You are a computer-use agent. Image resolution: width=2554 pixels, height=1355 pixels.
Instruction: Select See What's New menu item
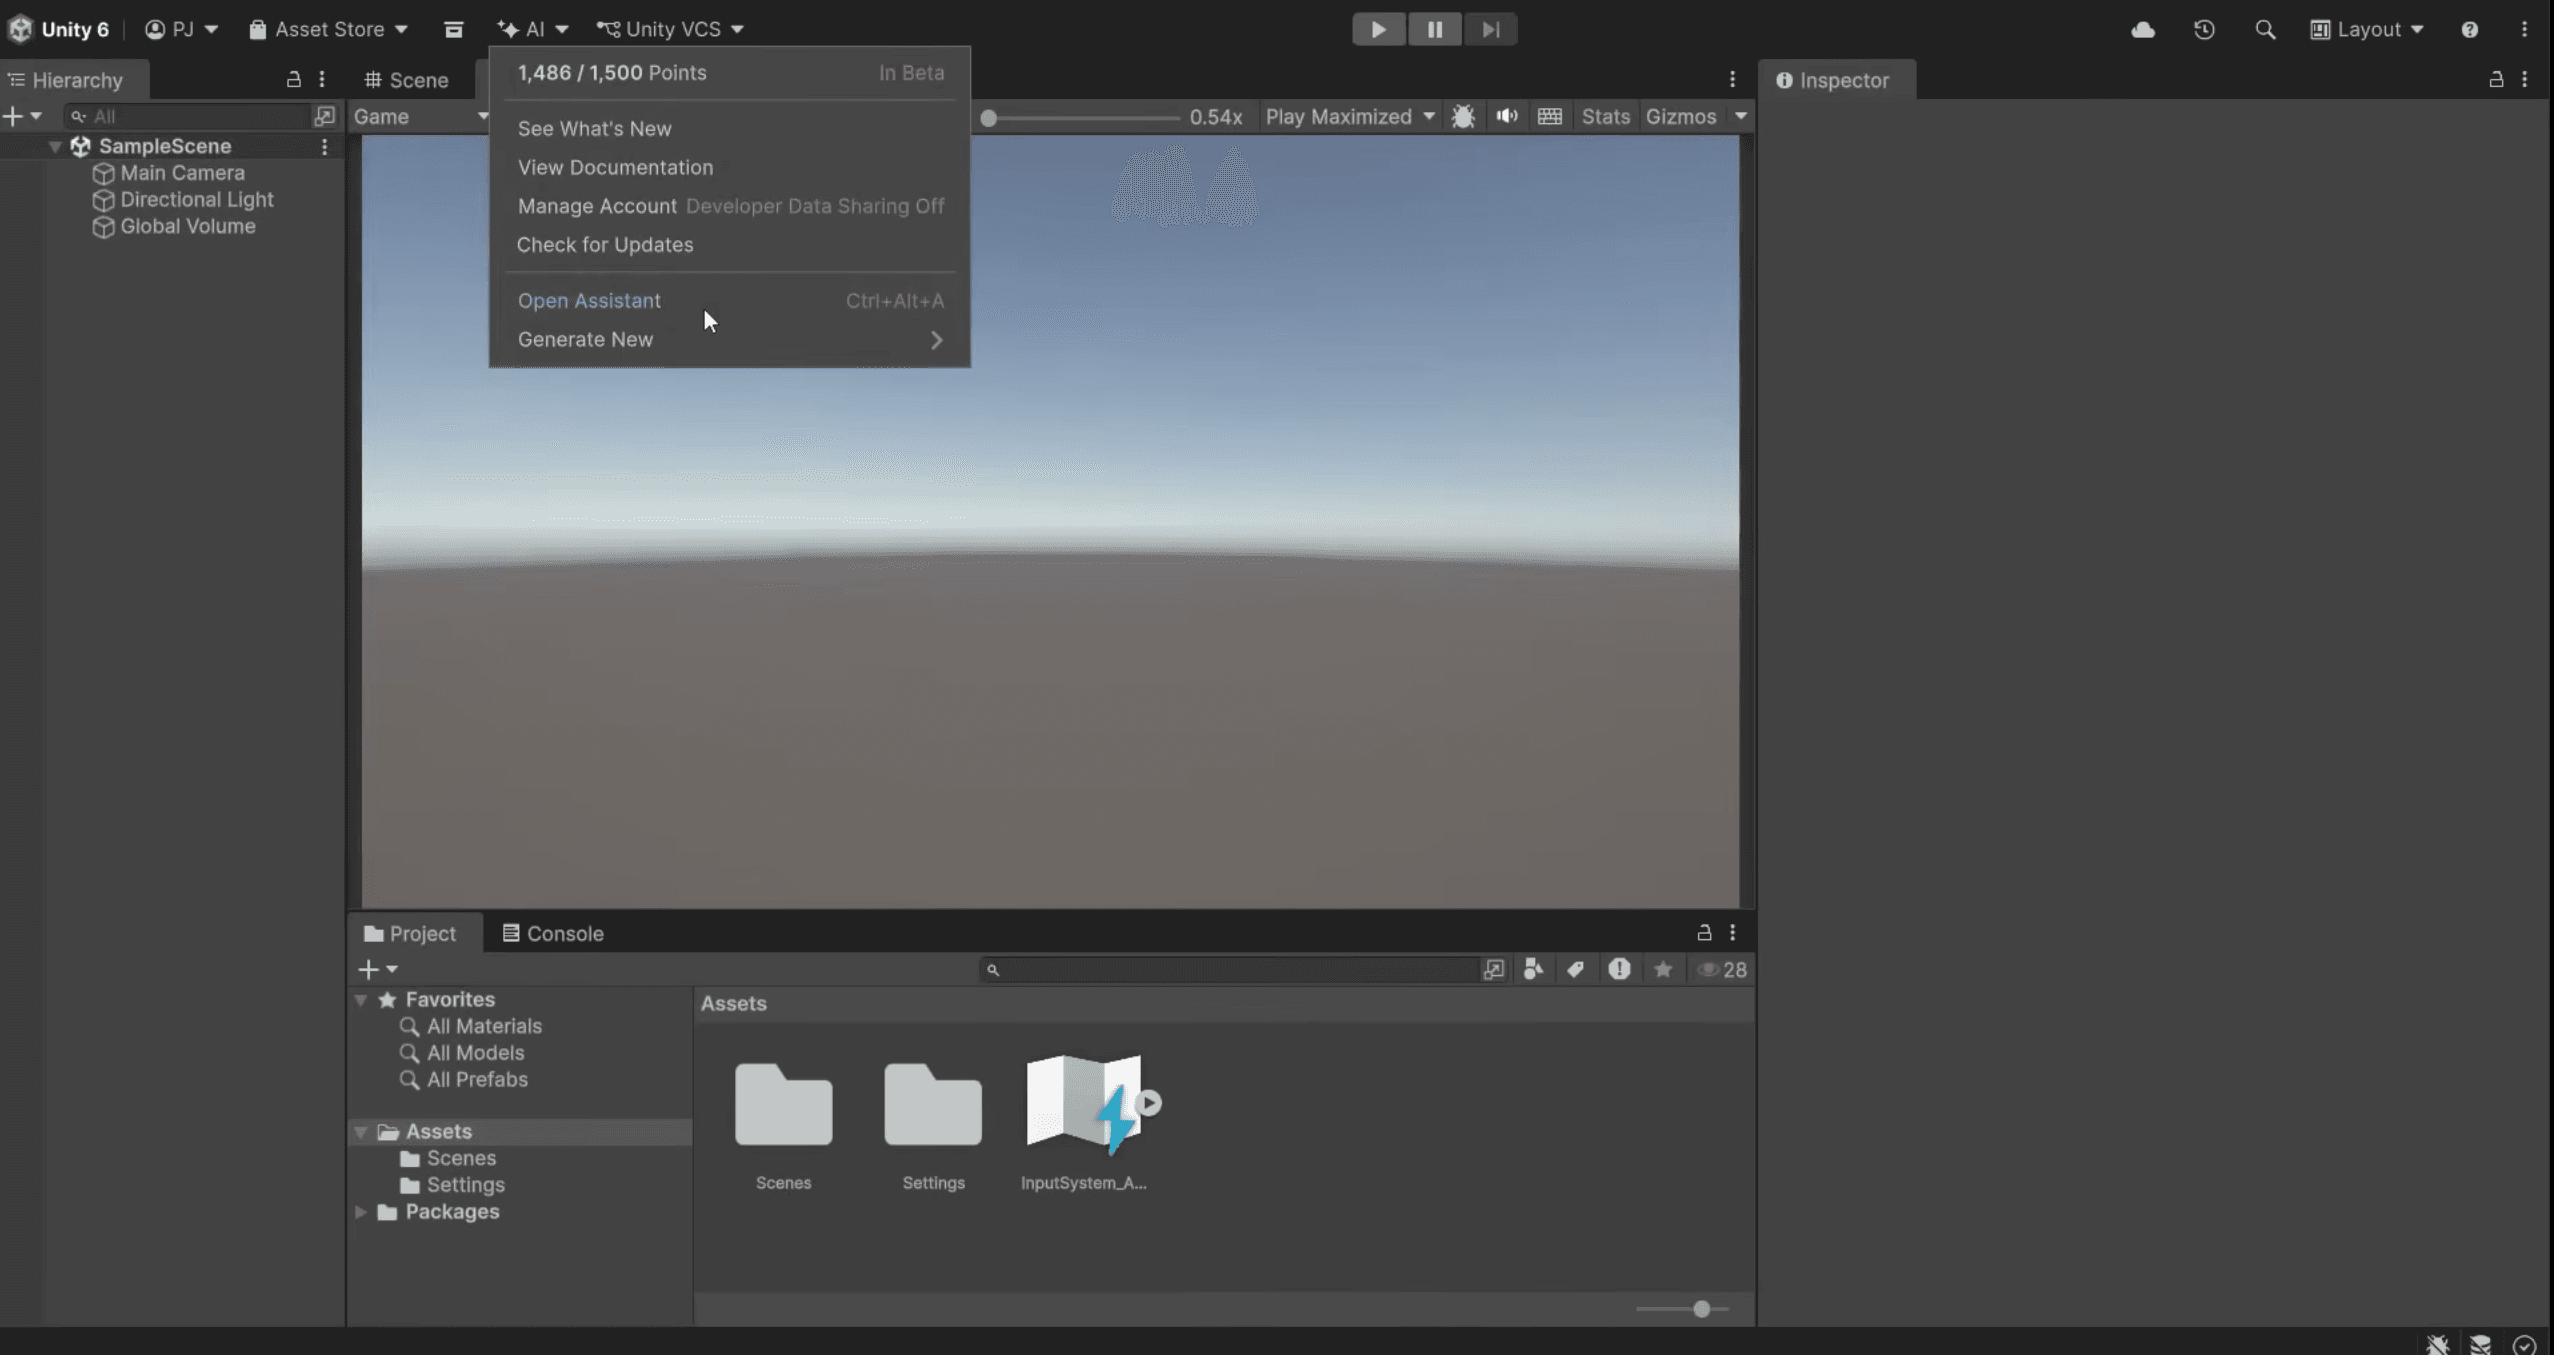click(730, 128)
